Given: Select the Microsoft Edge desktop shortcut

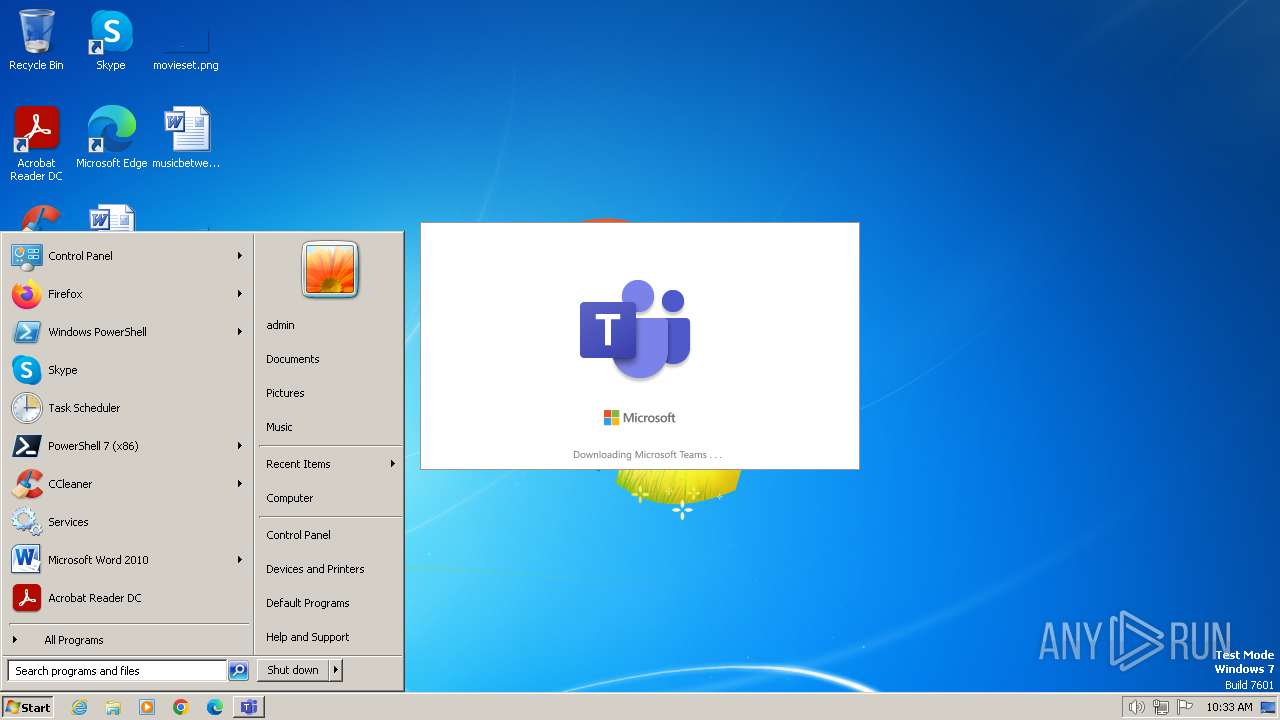Looking at the screenshot, I should [111, 138].
